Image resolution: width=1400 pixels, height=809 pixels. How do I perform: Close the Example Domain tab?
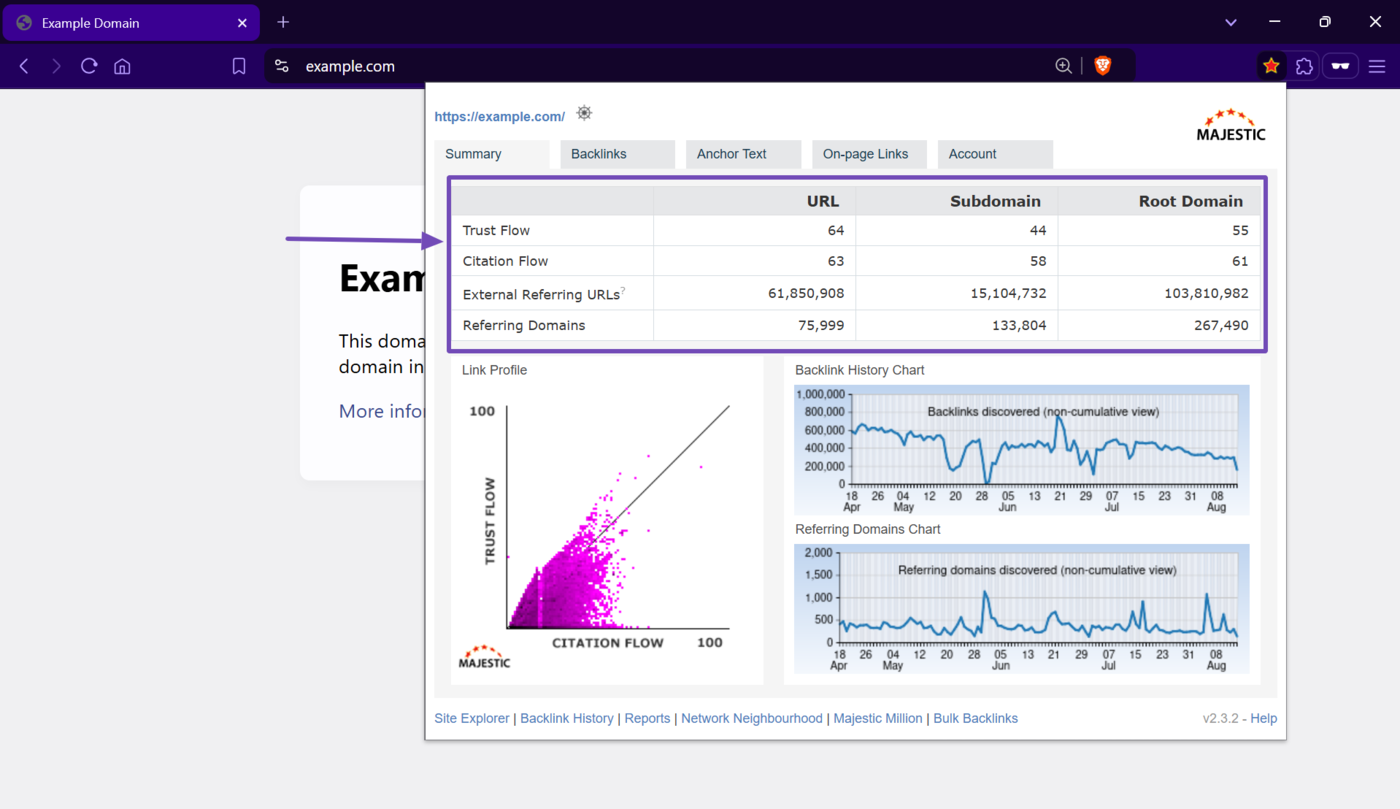point(242,23)
